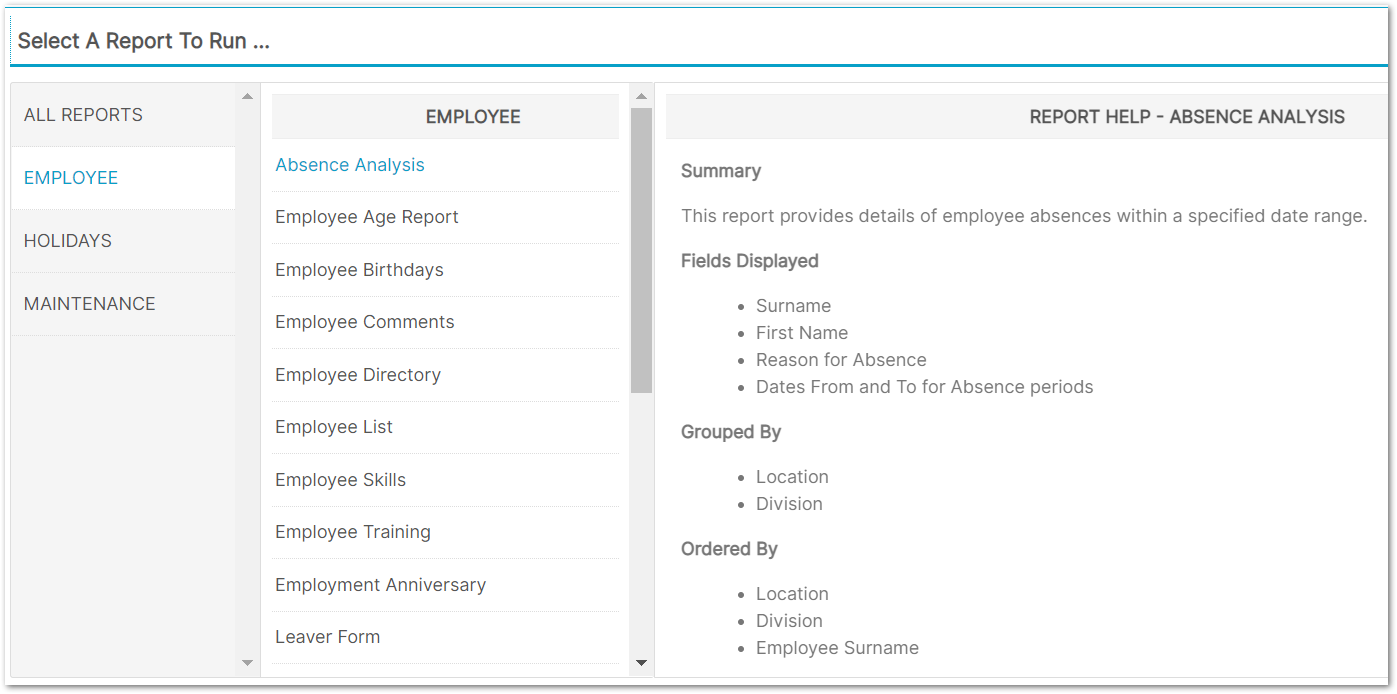
Task: Click Dates From and To bullet
Action: tap(924, 387)
